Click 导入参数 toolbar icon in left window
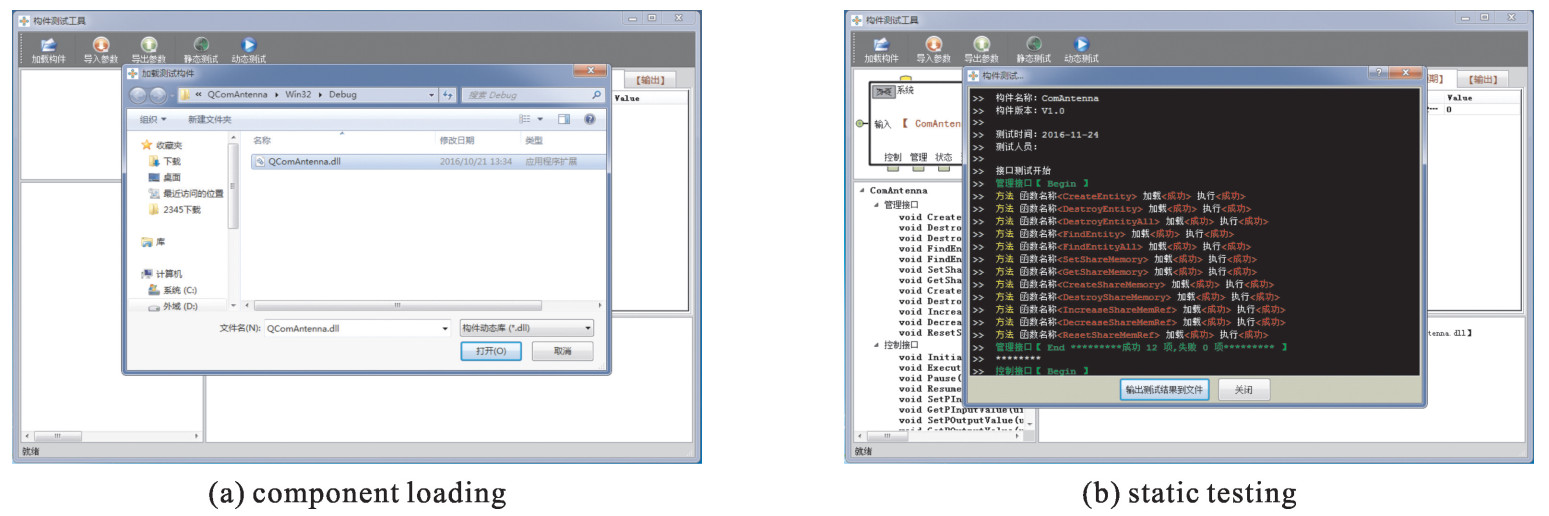Screen dimensions: 1549x516 (x=100, y=45)
